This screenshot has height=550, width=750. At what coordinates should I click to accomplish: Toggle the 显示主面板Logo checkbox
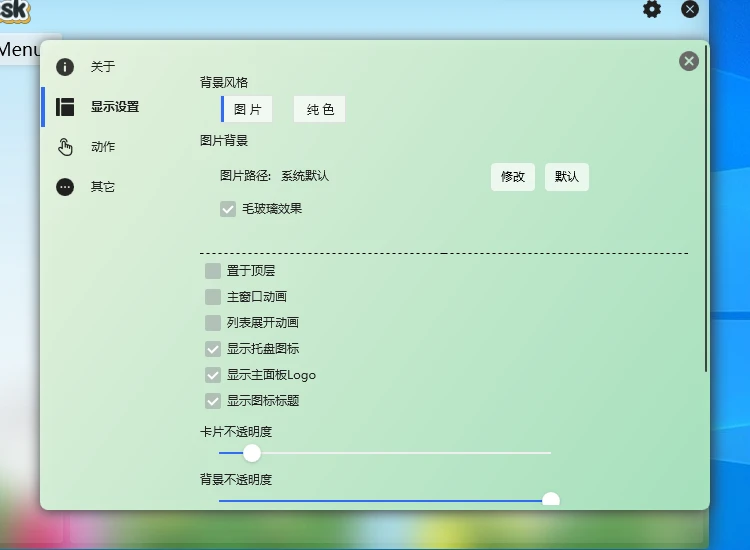(213, 375)
